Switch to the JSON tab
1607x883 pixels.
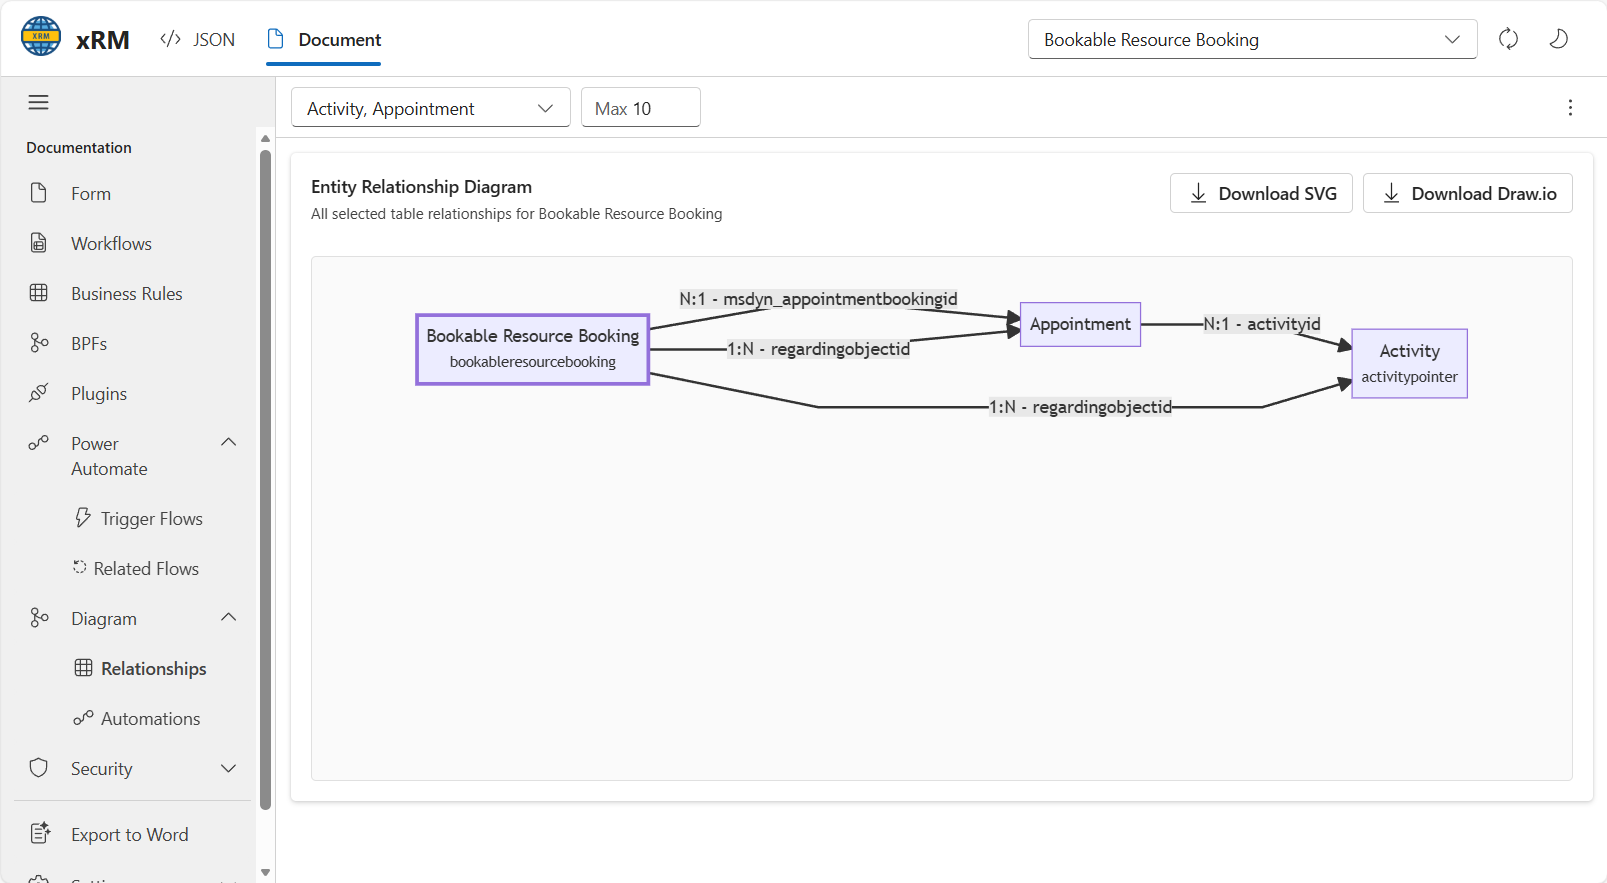(198, 40)
